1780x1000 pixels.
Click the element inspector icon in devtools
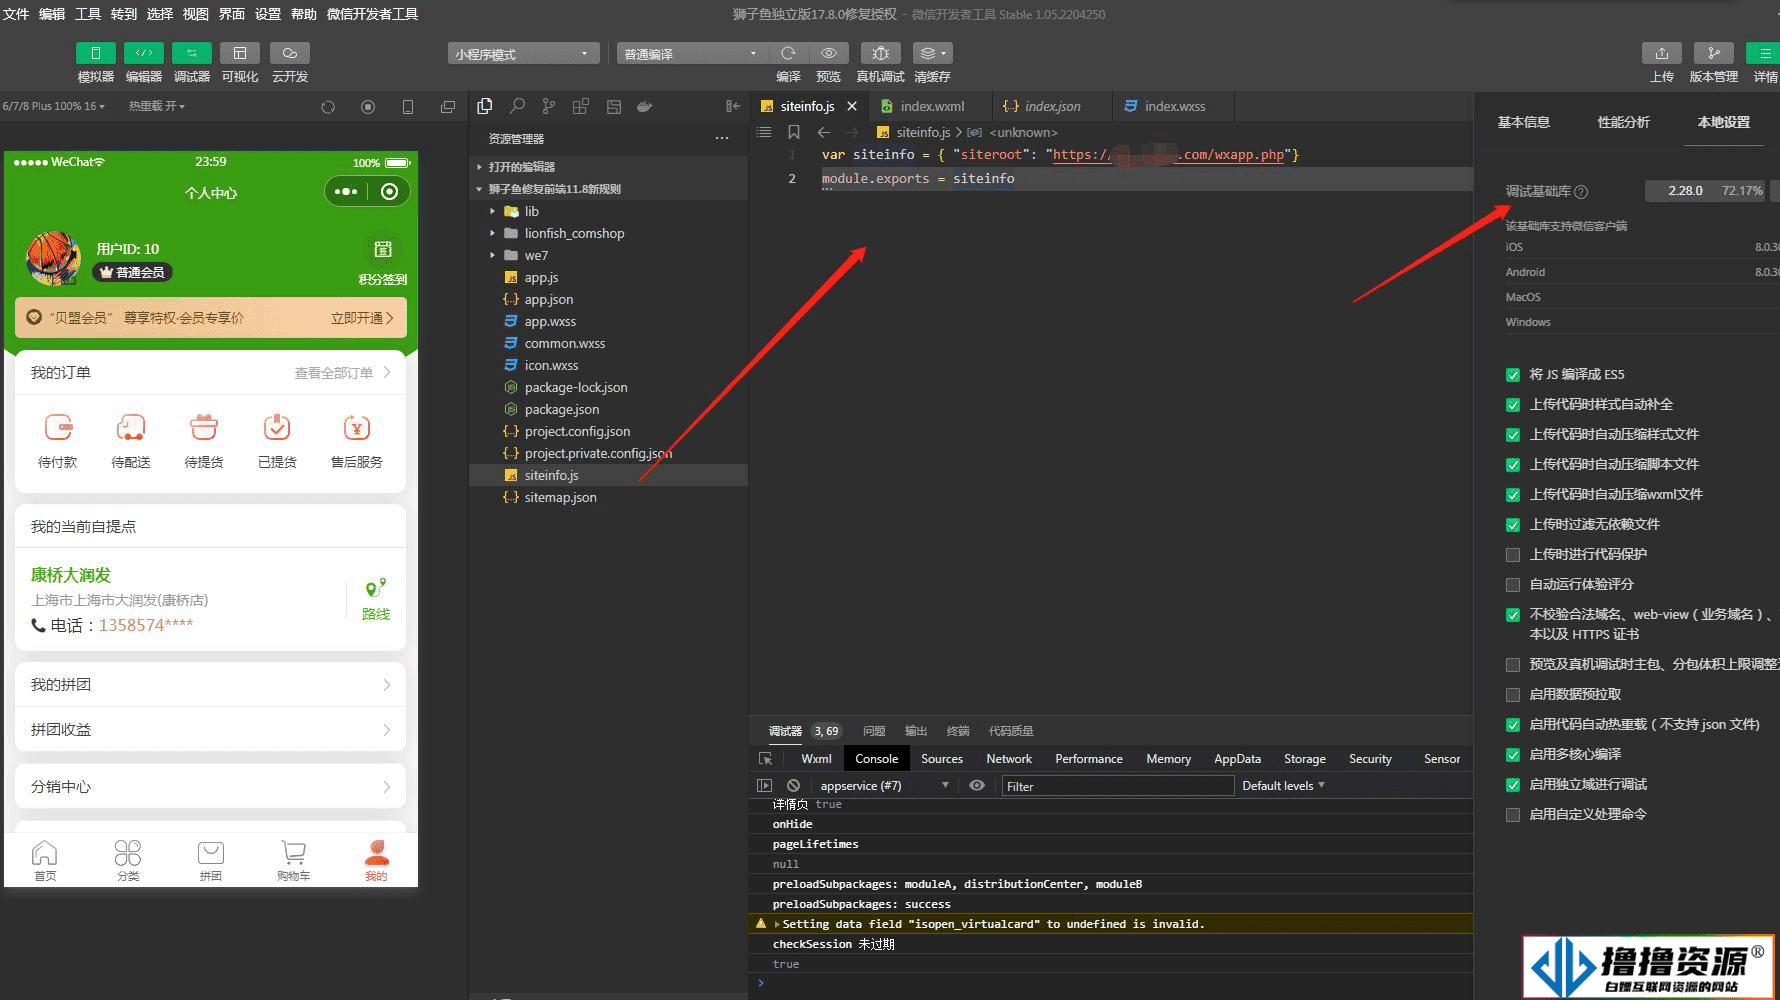[766, 759]
